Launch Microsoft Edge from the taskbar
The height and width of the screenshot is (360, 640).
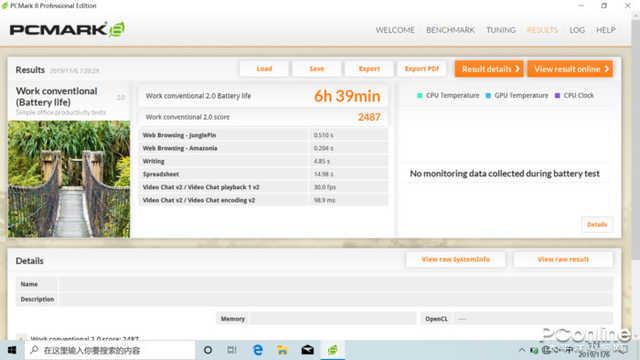click(258, 350)
